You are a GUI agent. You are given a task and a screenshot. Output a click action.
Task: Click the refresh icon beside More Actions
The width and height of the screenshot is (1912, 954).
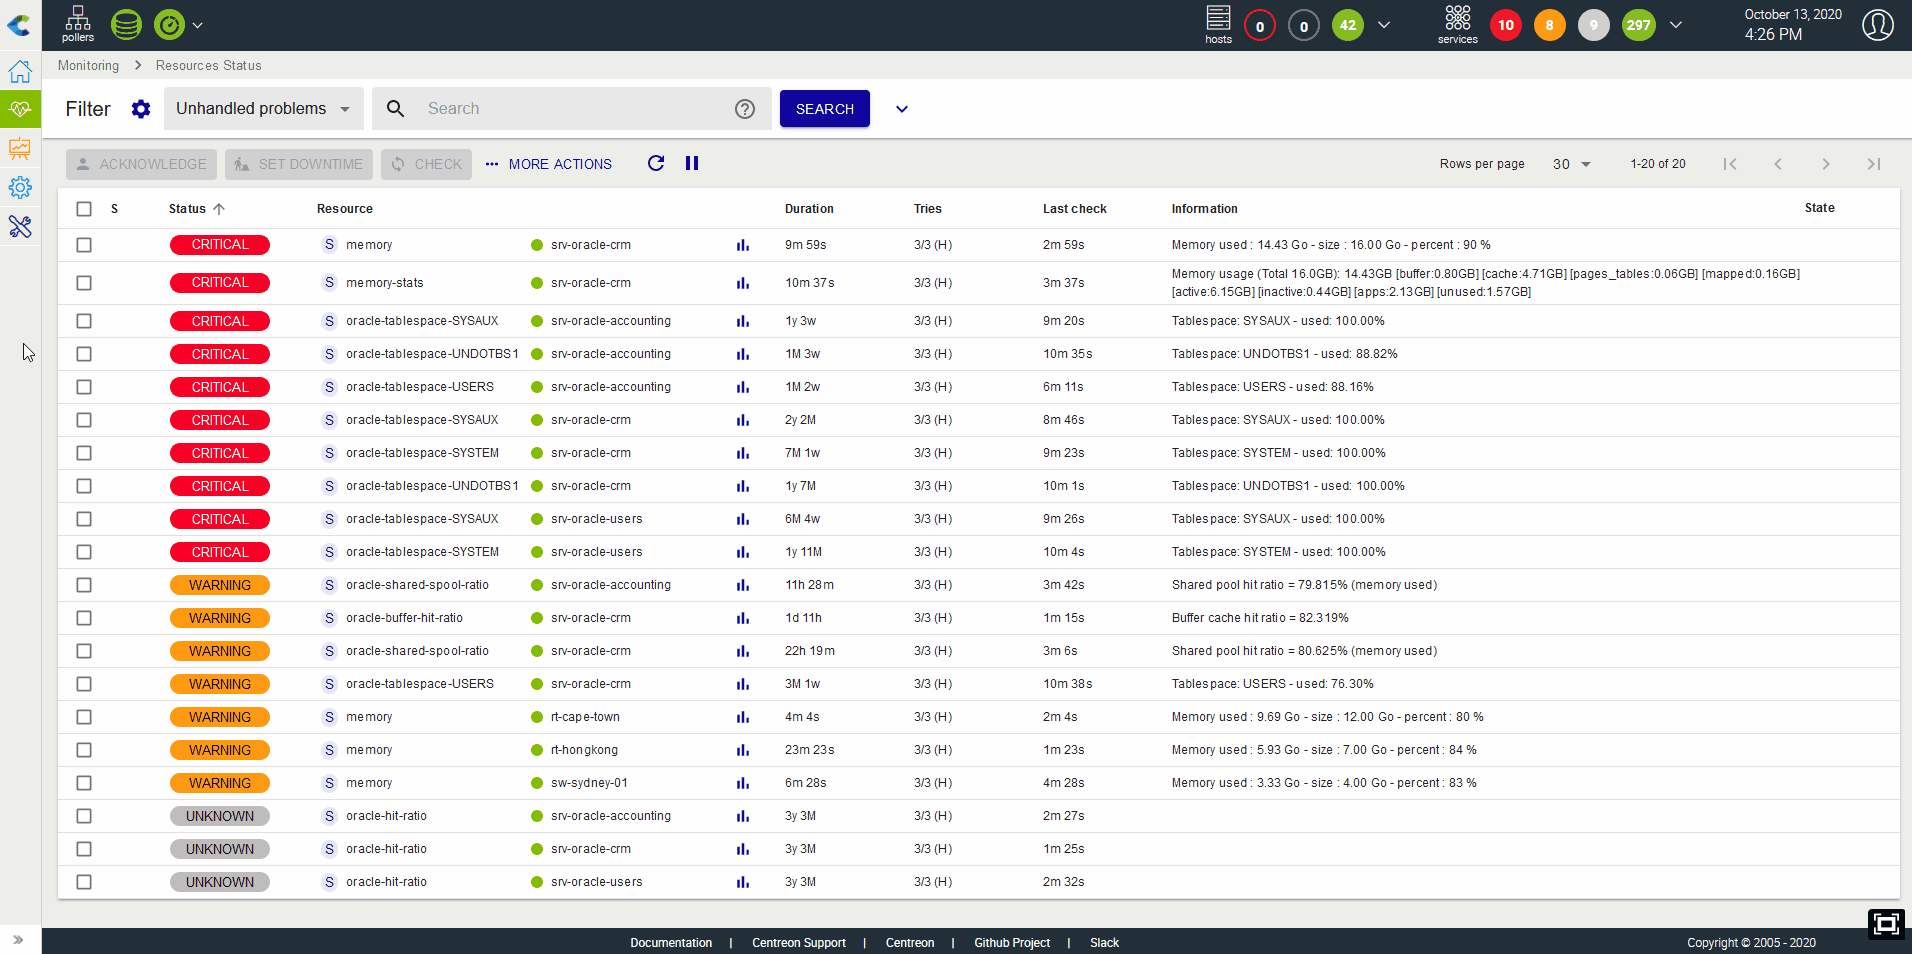click(656, 164)
